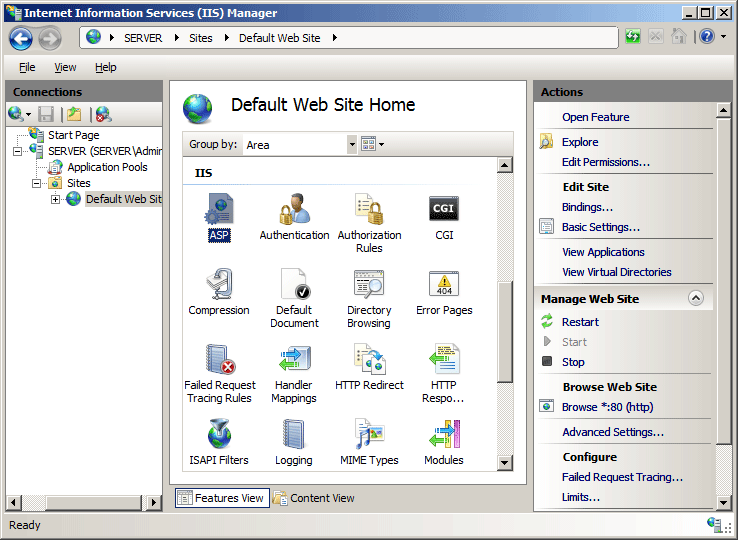Image resolution: width=738 pixels, height=540 pixels.
Task: Click the Bindings... link
Action: [587, 207]
